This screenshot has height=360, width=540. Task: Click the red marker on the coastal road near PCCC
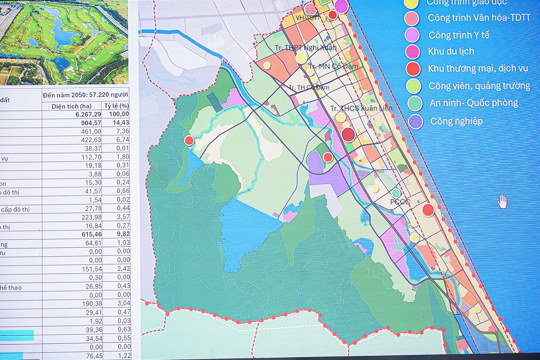point(428,209)
